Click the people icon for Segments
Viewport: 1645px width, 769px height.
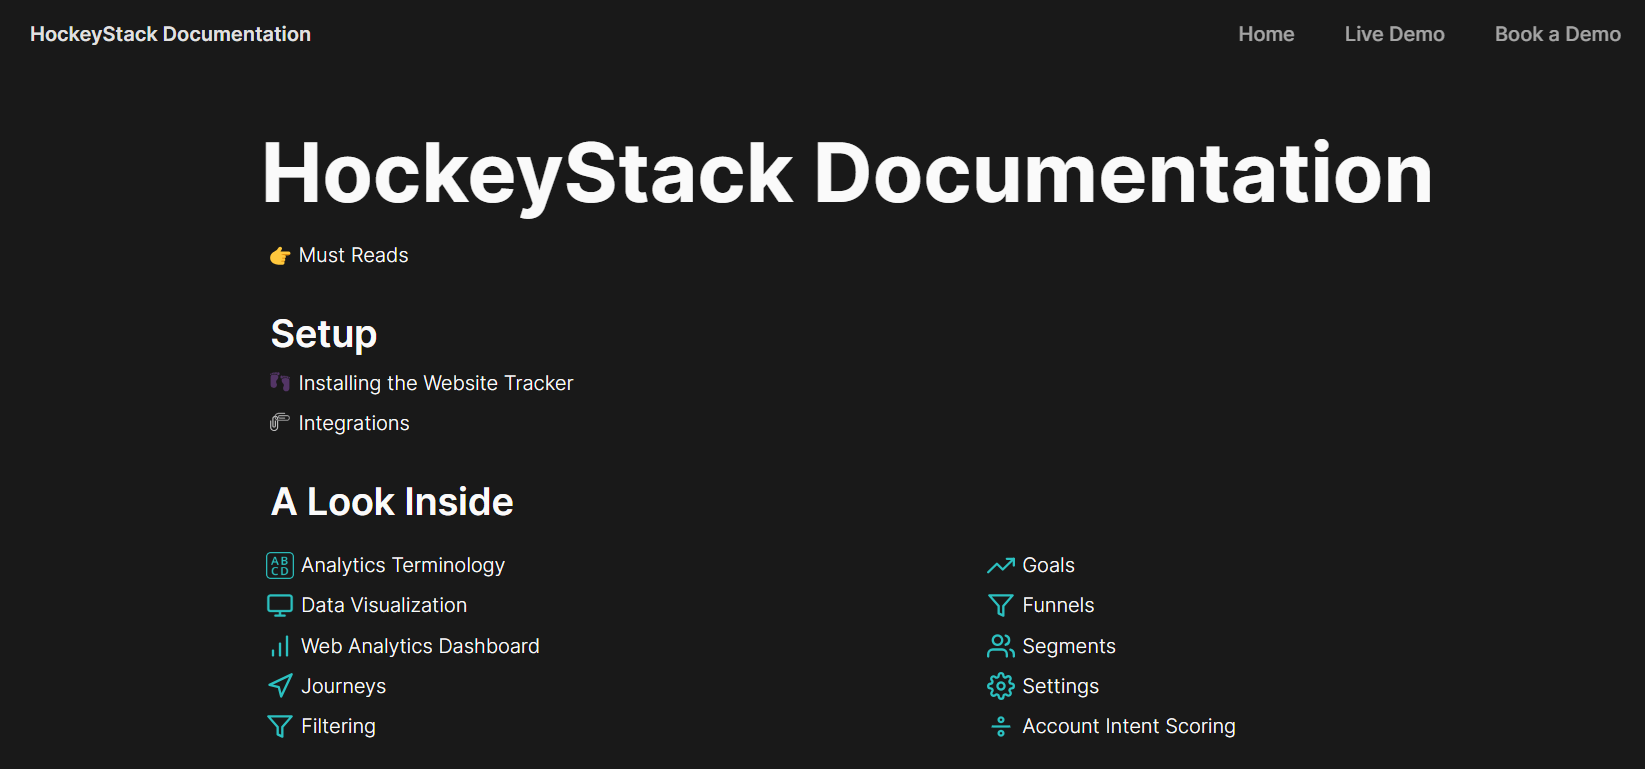pyautogui.click(x=1001, y=646)
